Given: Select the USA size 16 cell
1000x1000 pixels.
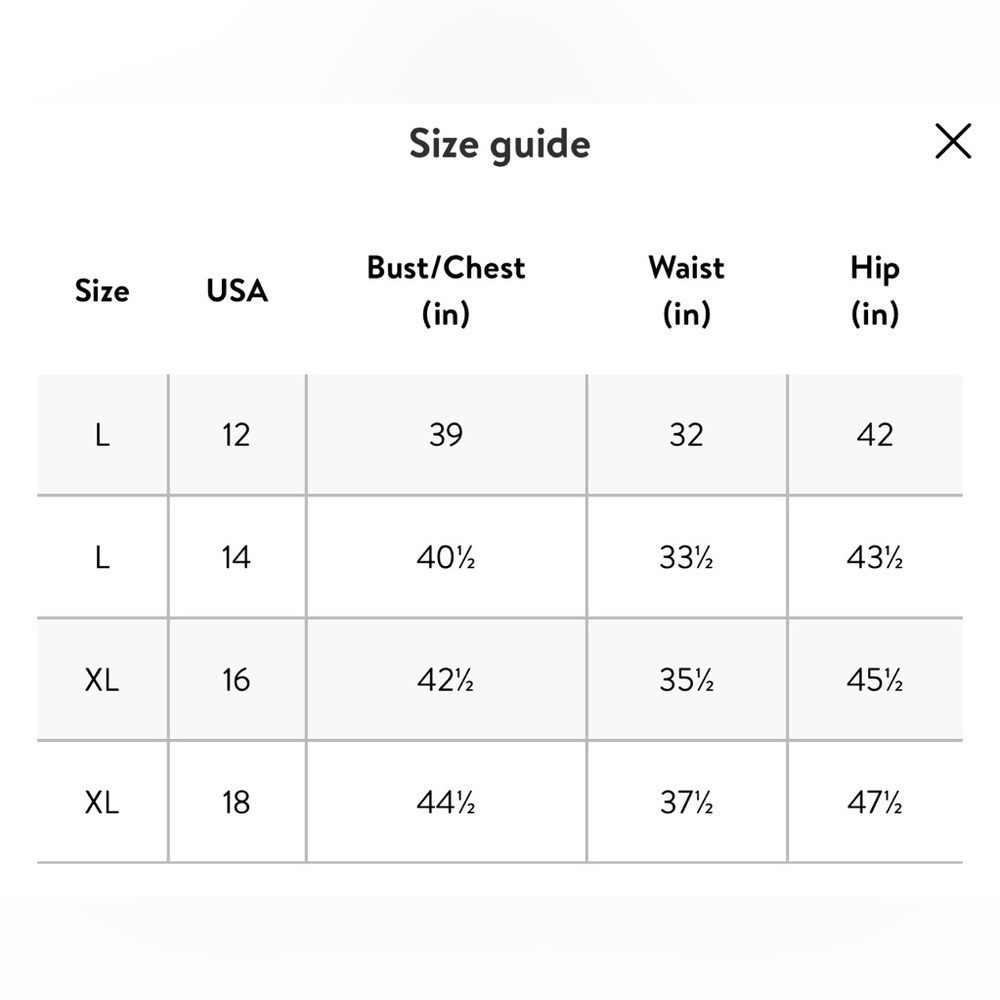Looking at the screenshot, I should (x=237, y=679).
